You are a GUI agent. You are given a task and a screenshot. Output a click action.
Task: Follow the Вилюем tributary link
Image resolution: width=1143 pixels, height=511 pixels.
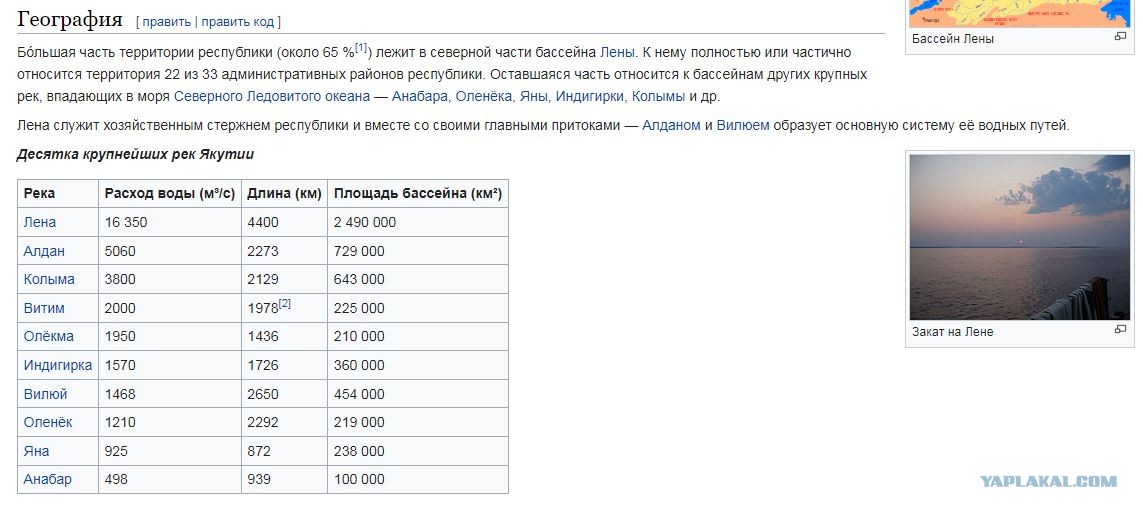pos(743,125)
